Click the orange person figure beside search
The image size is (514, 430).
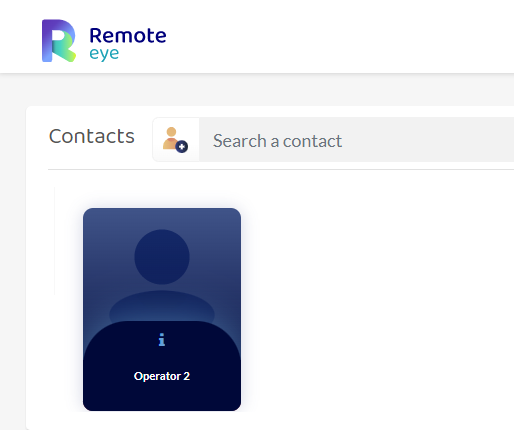click(171, 138)
